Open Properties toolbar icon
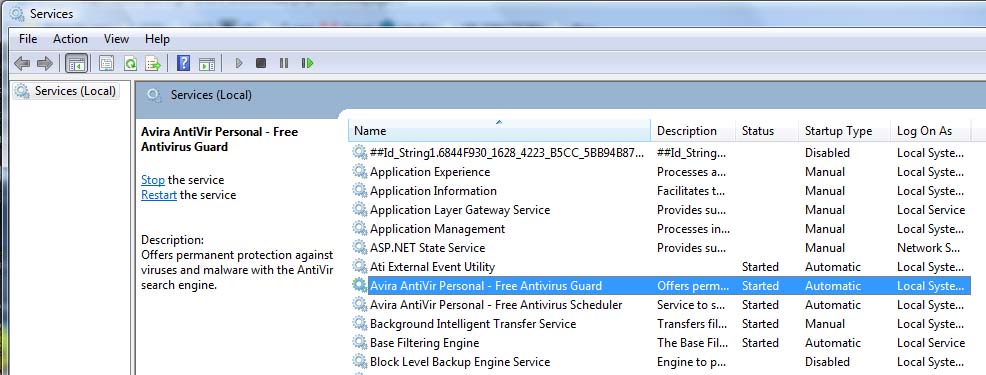Viewport: 986px width, 375px height. click(x=106, y=63)
